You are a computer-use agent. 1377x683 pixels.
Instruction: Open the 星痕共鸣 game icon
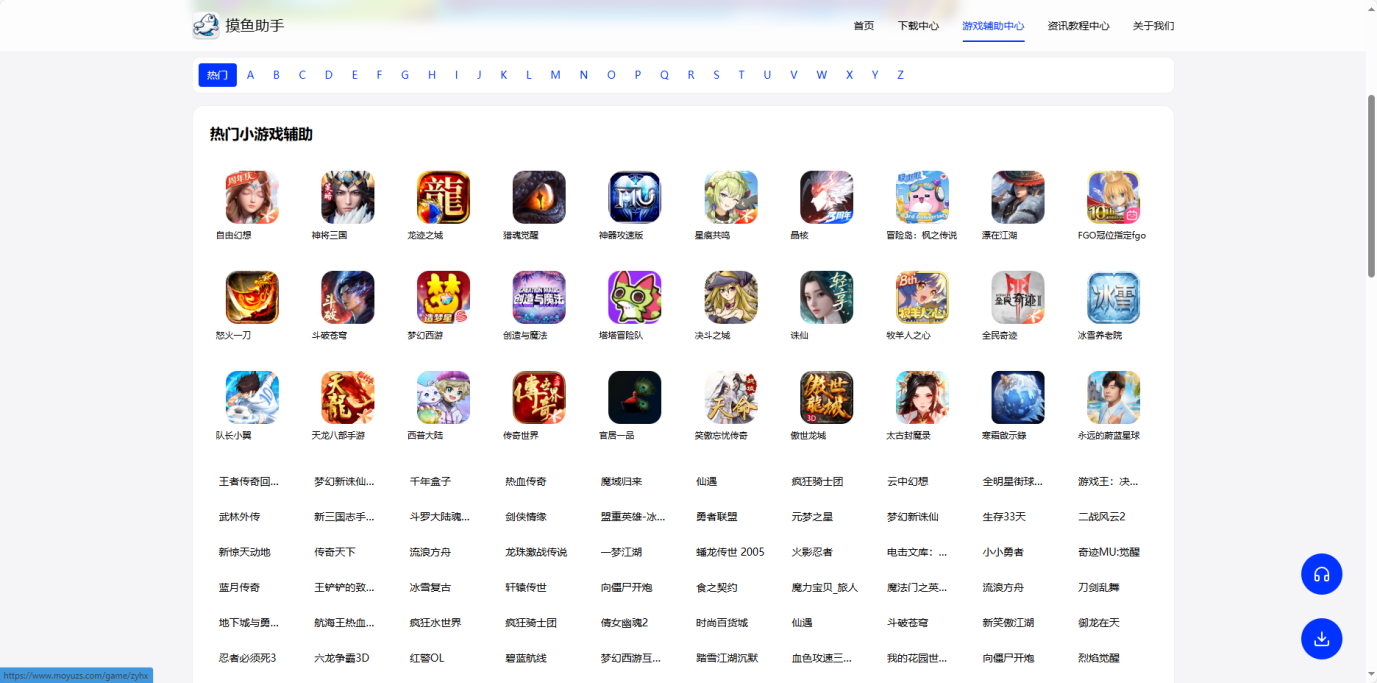click(x=731, y=197)
